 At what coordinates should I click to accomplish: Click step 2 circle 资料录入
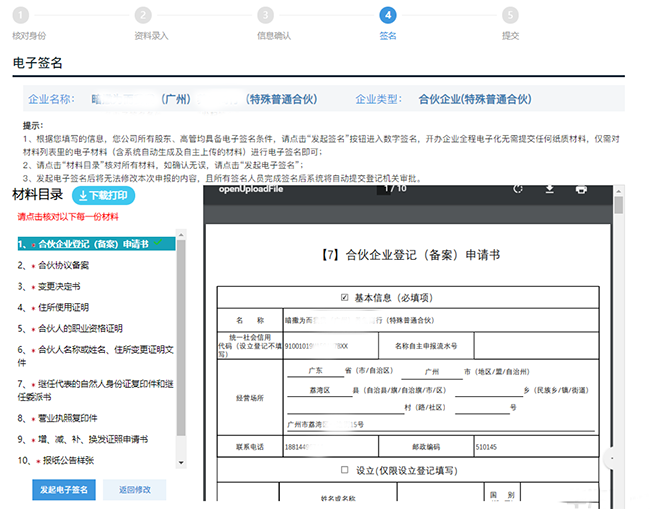pyautogui.click(x=143, y=16)
